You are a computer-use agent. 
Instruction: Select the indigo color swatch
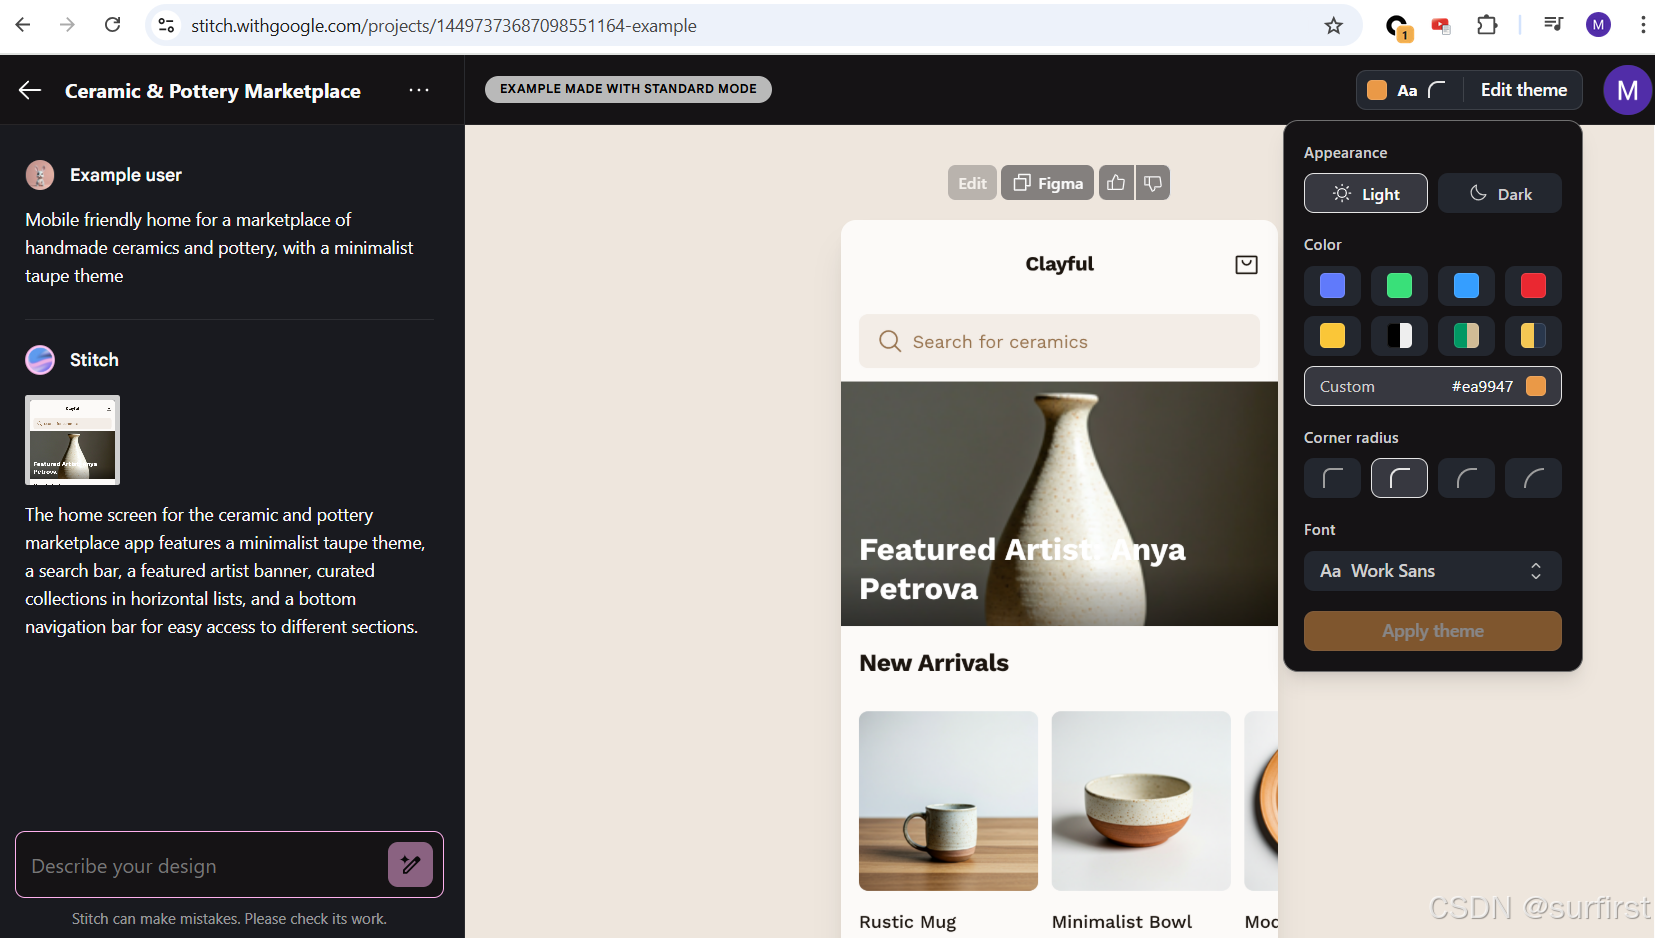click(1332, 286)
